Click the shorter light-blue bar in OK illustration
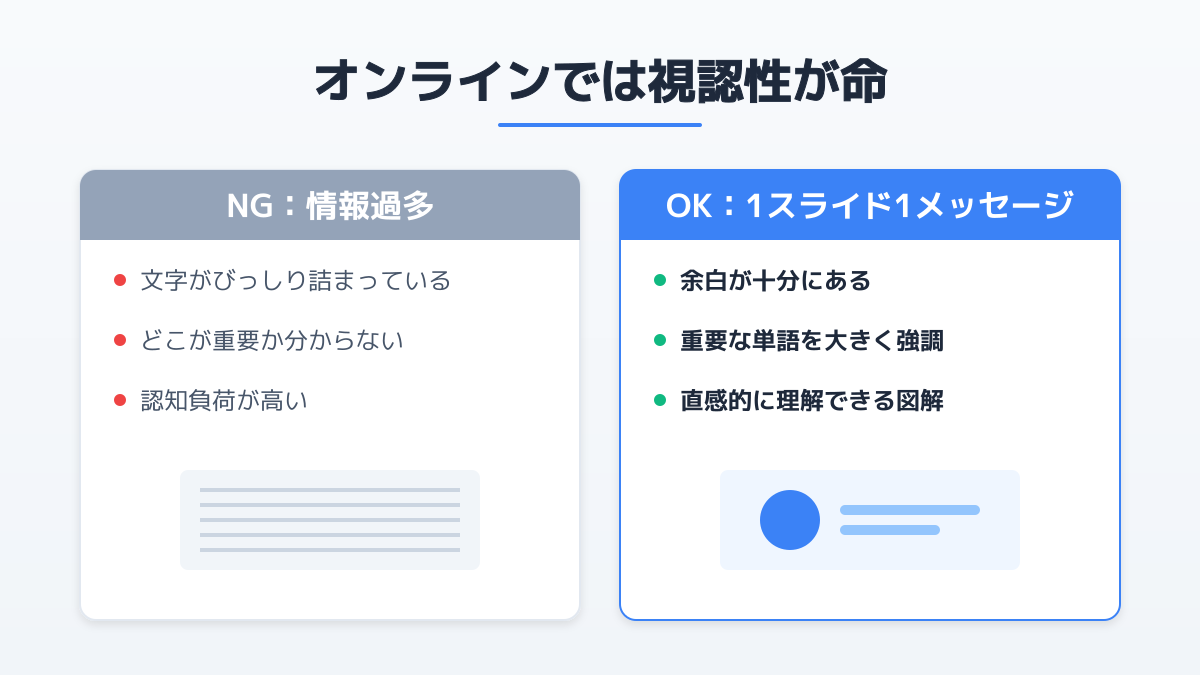This screenshot has height=675, width=1200. pos(890,530)
